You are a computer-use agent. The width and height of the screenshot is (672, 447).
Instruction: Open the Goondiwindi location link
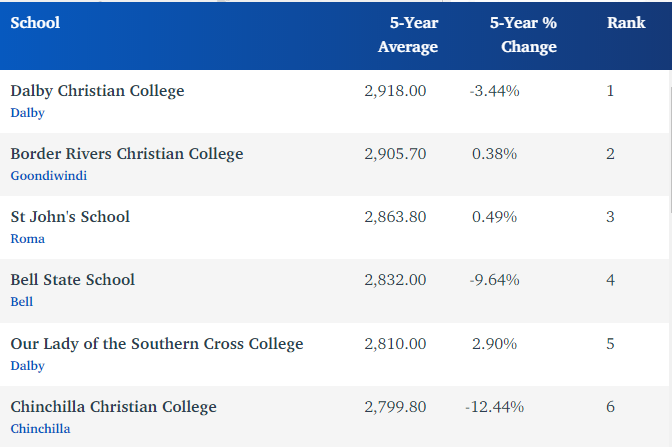coord(46,176)
